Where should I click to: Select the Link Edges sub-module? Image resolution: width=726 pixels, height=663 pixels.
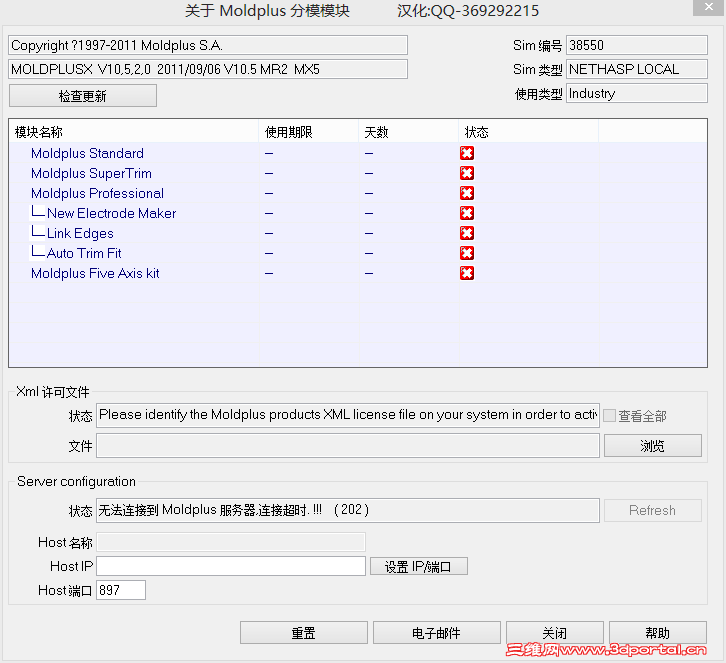tap(358, 233)
